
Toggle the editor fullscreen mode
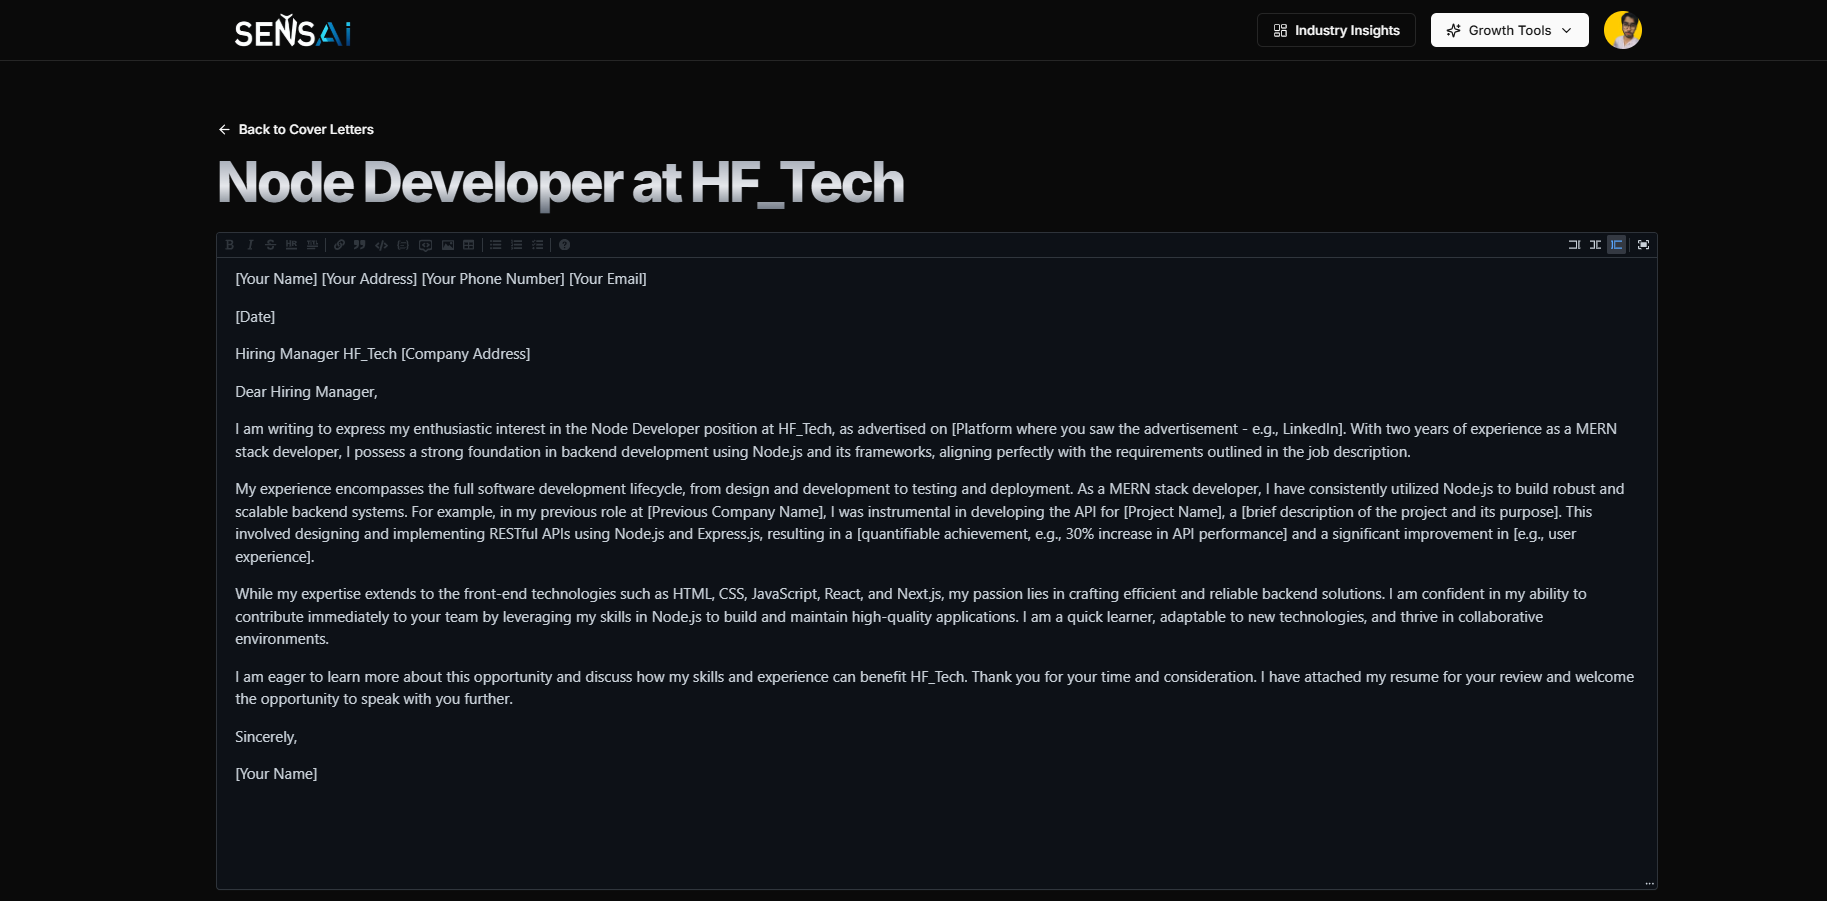pos(1643,245)
